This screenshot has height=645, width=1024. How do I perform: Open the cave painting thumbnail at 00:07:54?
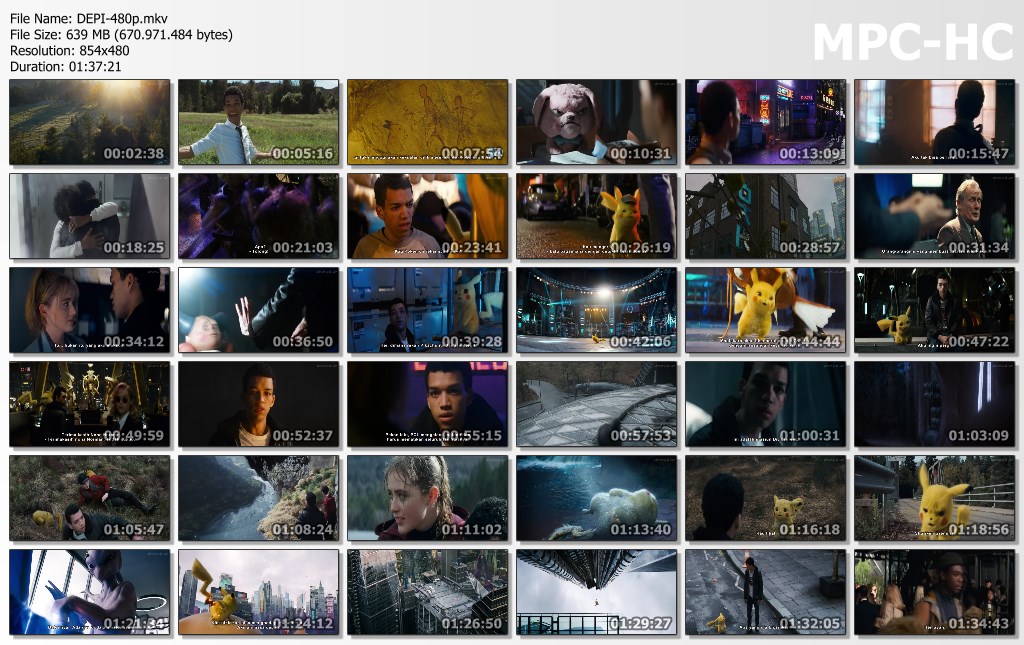click(428, 122)
